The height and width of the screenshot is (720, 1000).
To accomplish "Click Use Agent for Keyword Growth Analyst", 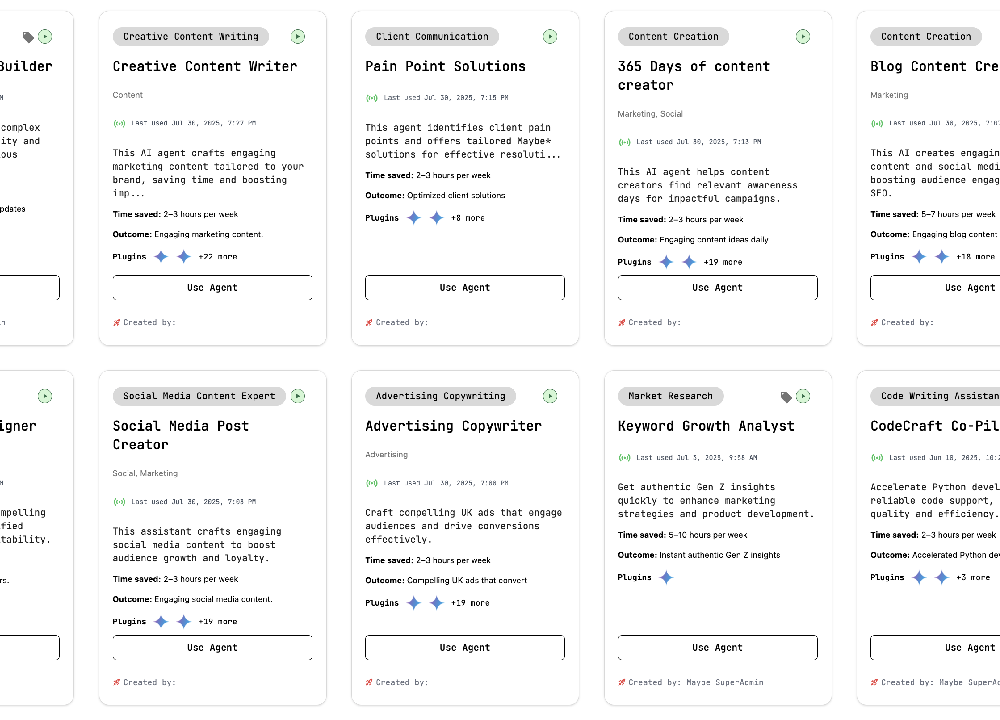I will tap(717, 647).
